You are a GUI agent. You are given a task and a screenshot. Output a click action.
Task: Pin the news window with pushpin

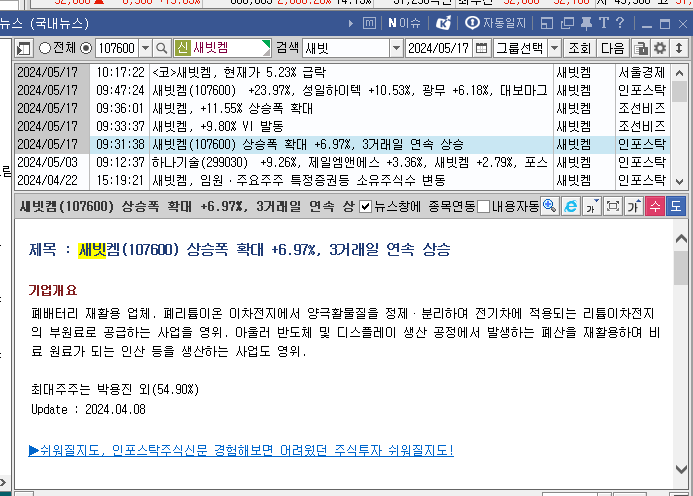point(586,23)
